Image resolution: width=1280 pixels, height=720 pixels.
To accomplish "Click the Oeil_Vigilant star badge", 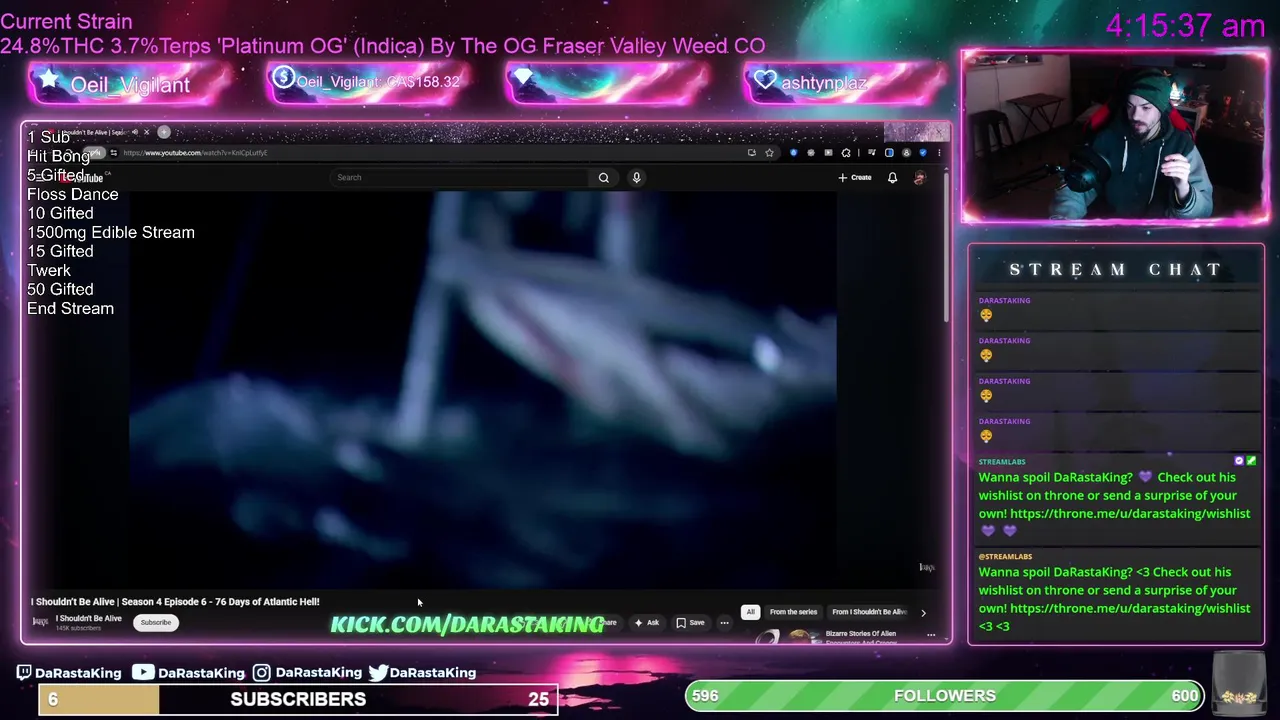I will tap(130, 84).
